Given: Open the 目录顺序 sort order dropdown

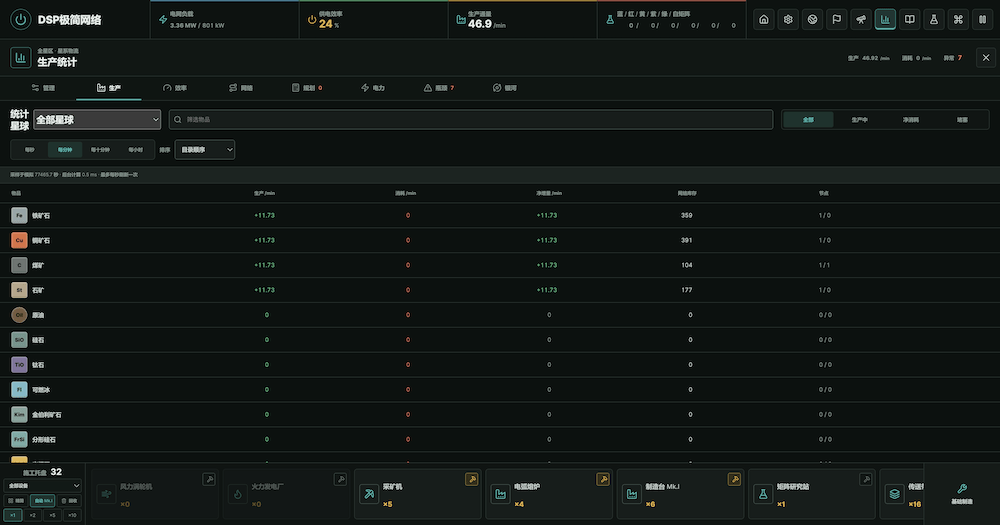Looking at the screenshot, I should [205, 150].
